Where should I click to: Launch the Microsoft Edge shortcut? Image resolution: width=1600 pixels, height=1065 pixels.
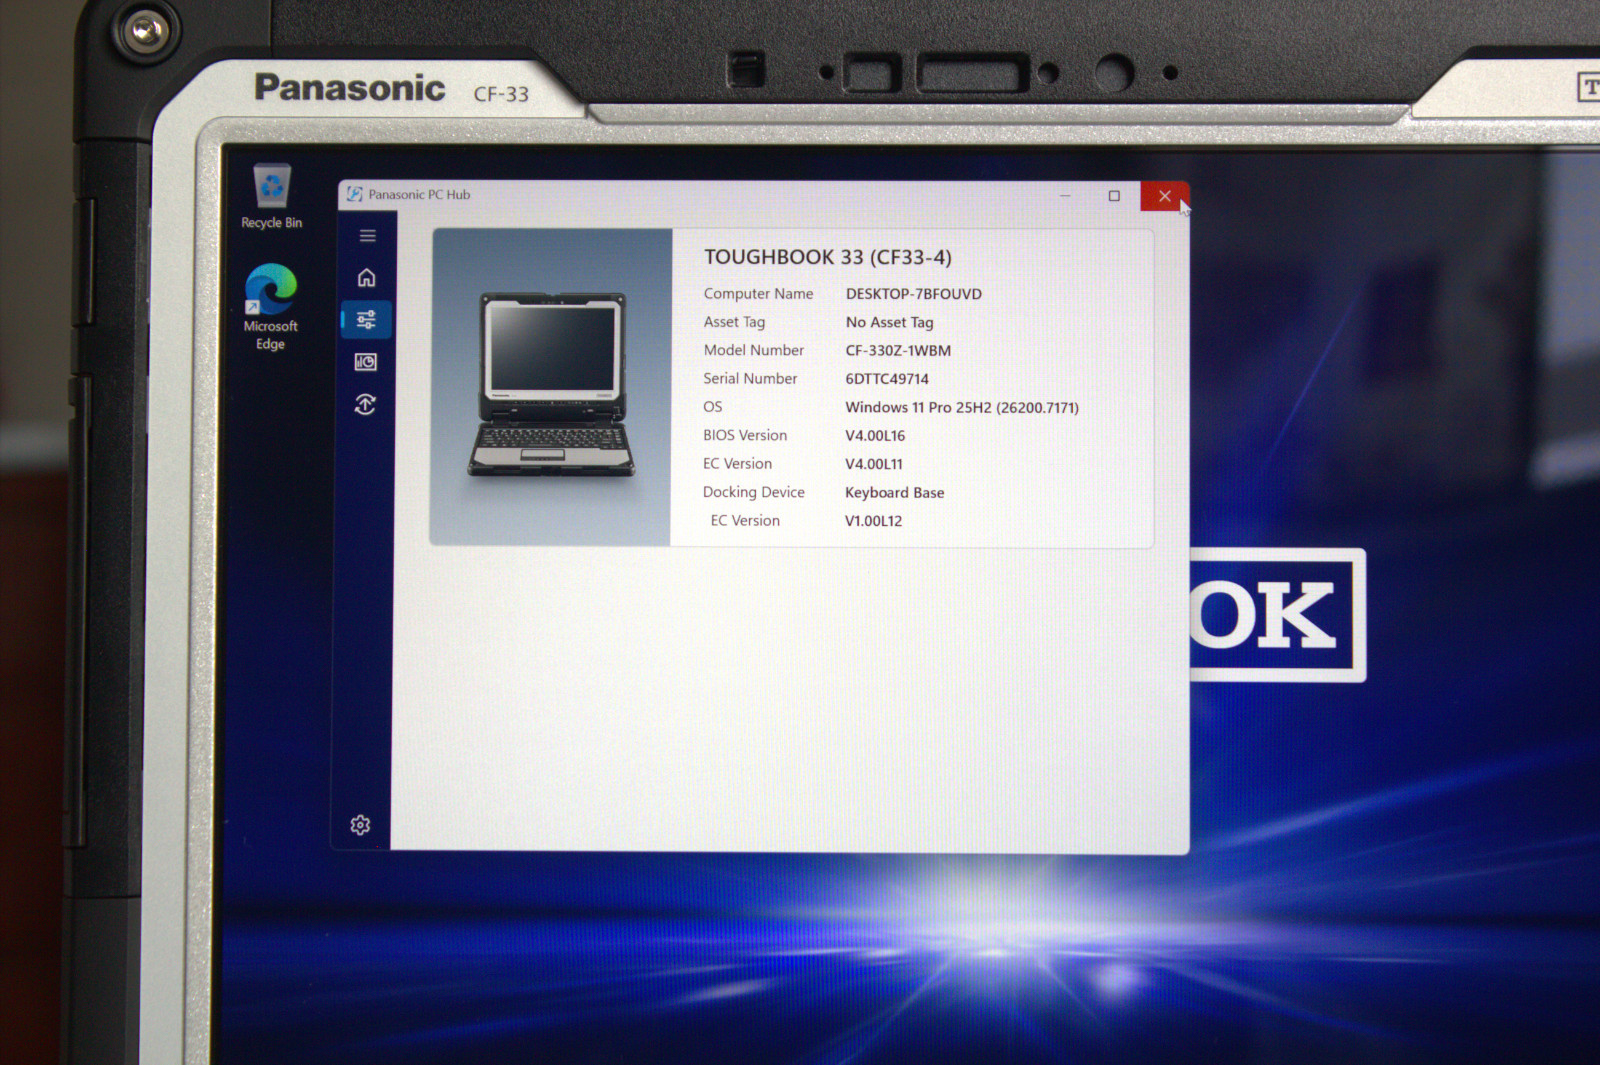271,307
